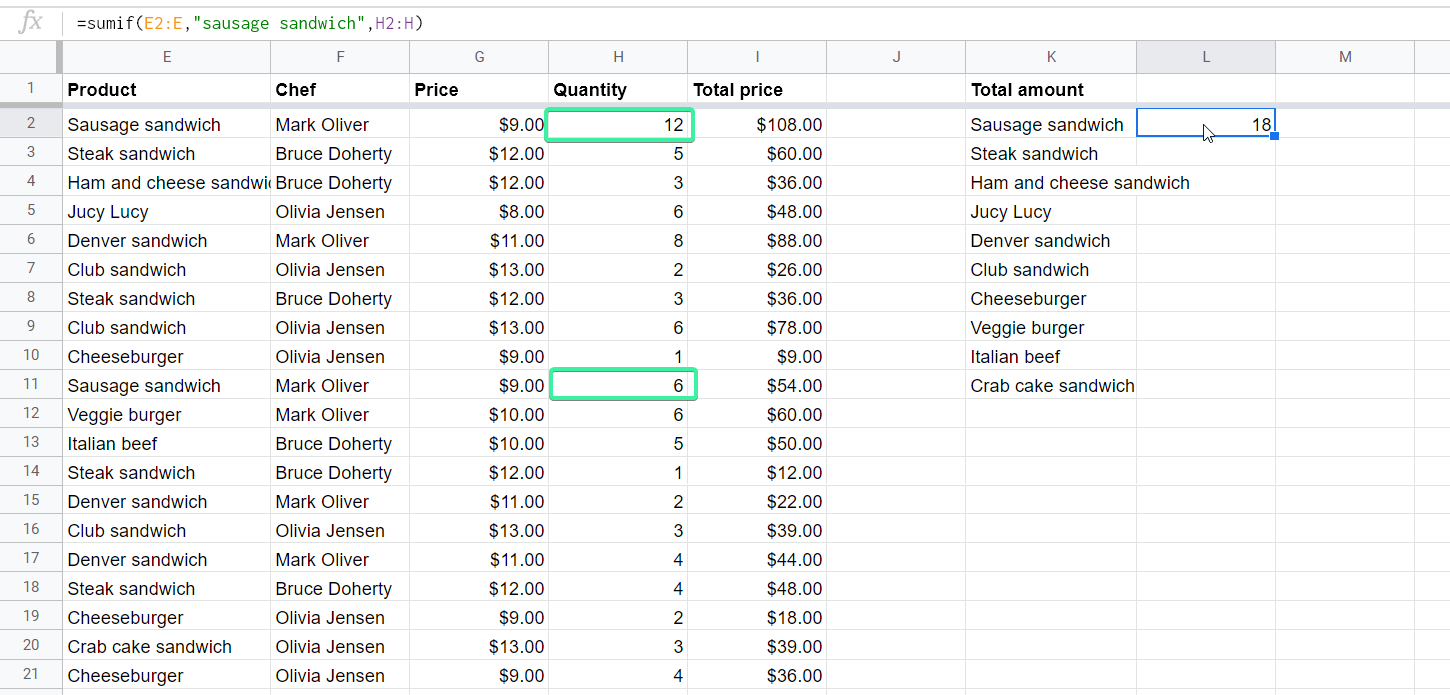Click inside the formula bar text
Screen dimensions: 1450x695
[250, 23]
